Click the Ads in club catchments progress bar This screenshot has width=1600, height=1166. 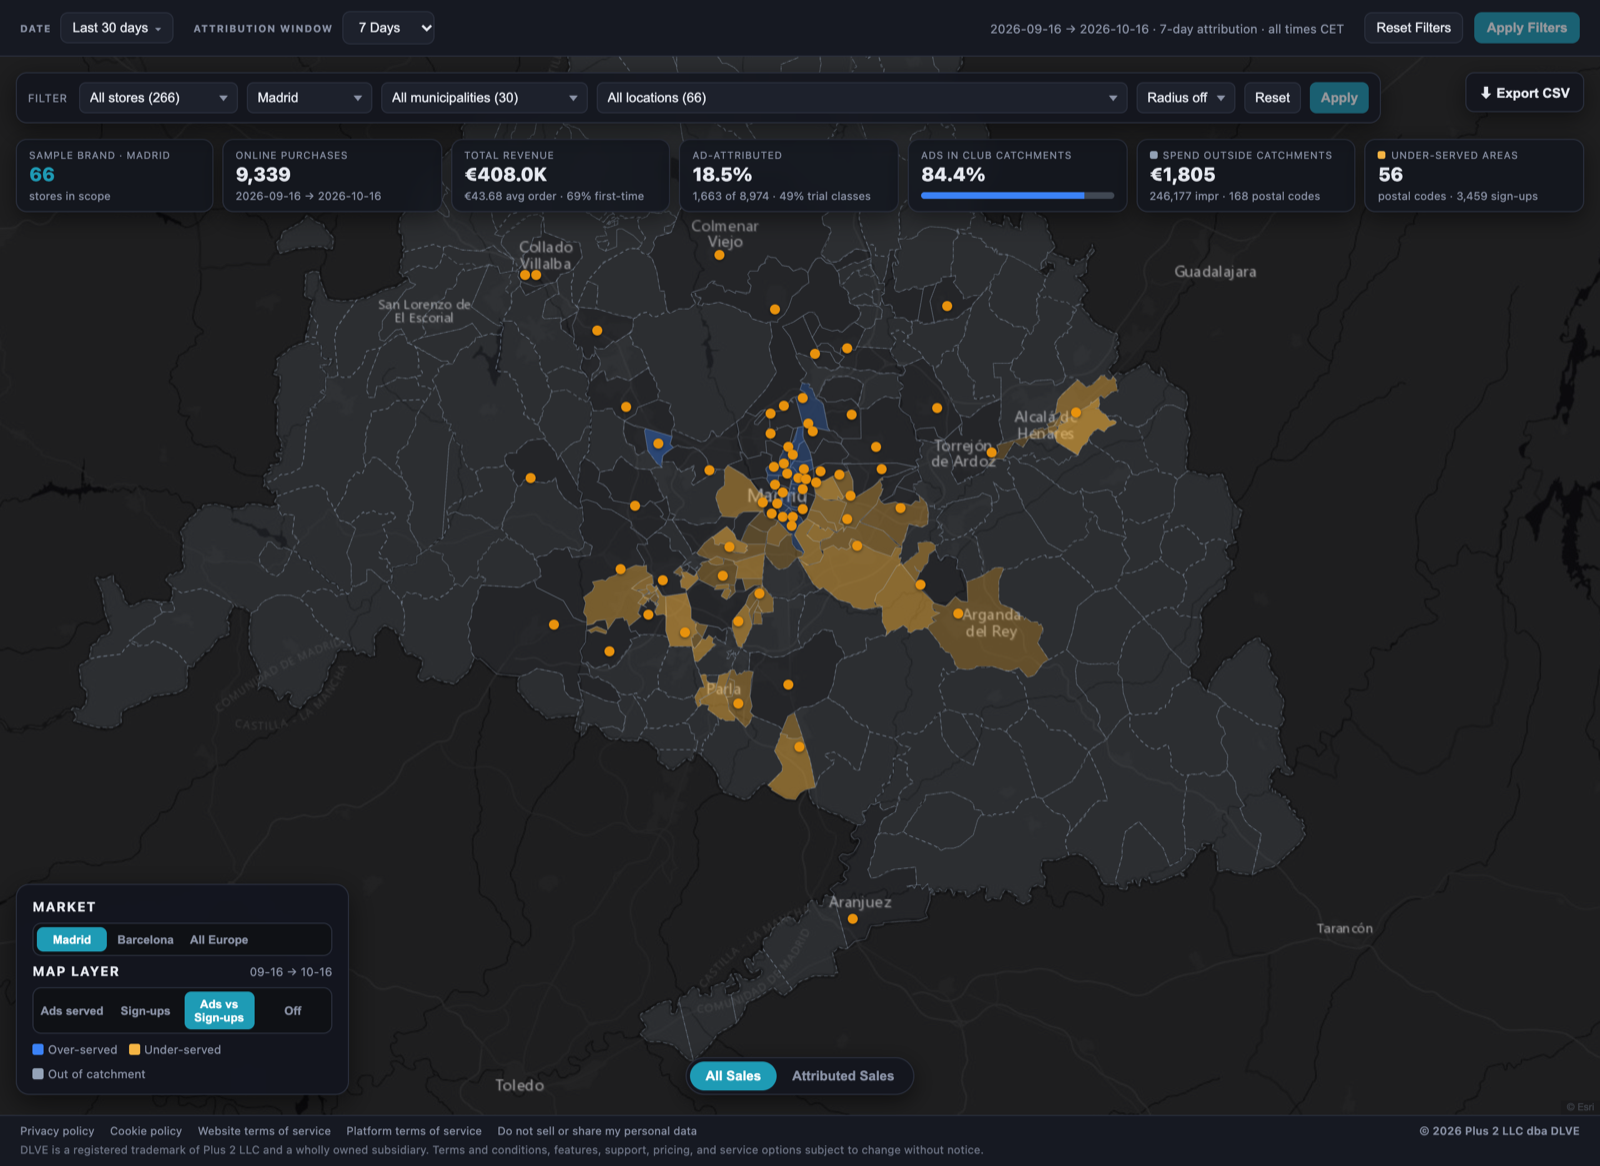pos(1017,196)
